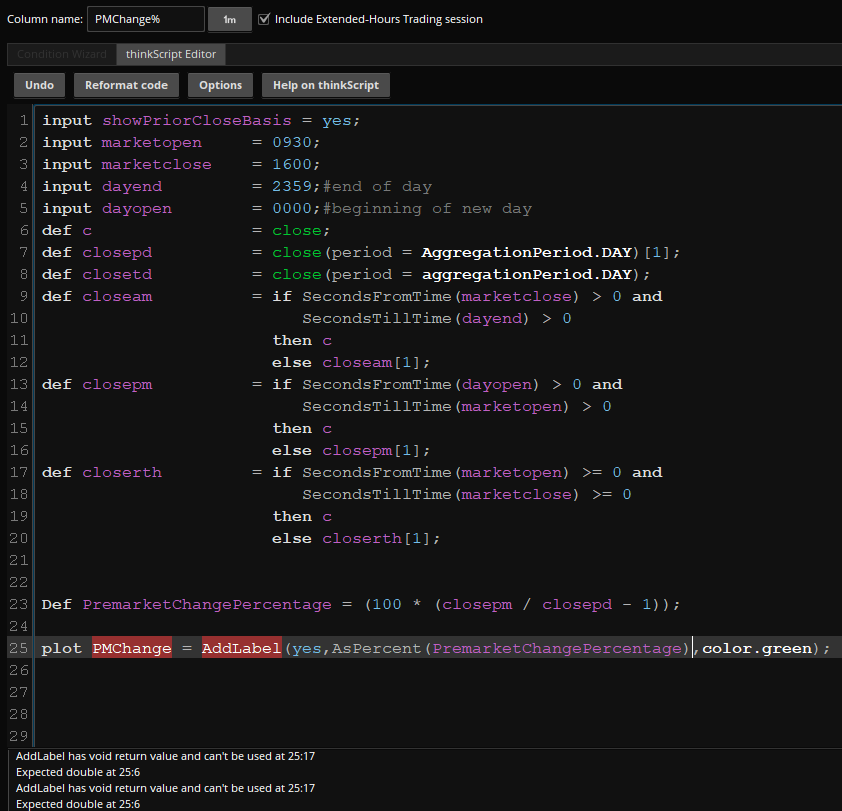Click the Reformat code button
This screenshot has width=842, height=811.
[126, 85]
